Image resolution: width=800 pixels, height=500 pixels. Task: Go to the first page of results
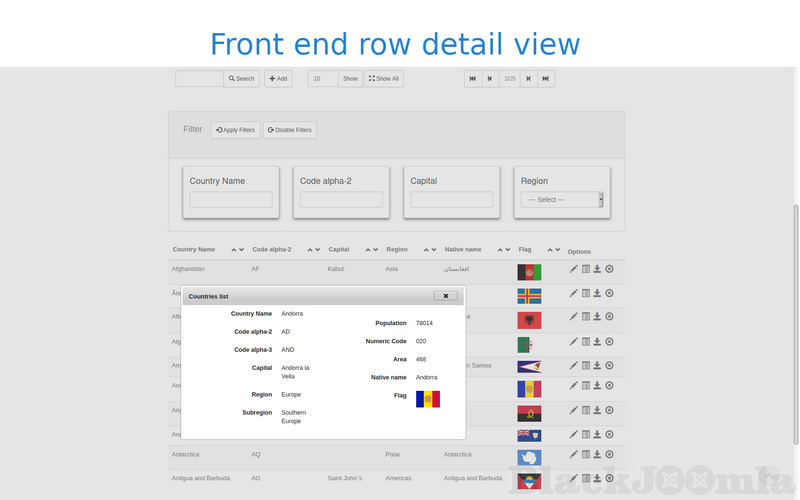click(473, 78)
